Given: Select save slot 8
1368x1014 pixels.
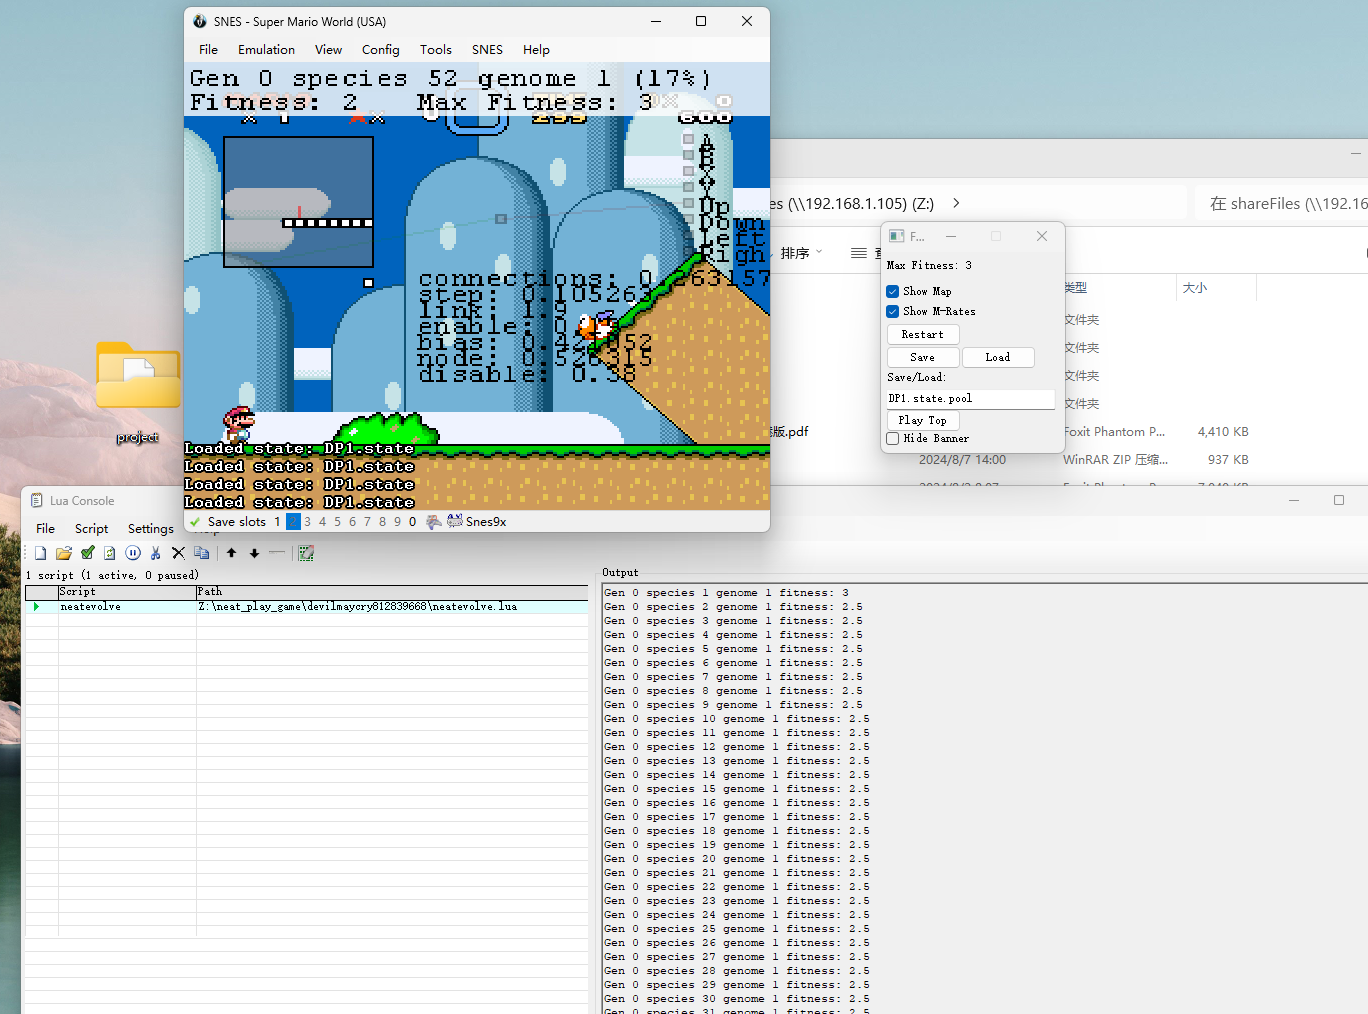Looking at the screenshot, I should point(382,522).
